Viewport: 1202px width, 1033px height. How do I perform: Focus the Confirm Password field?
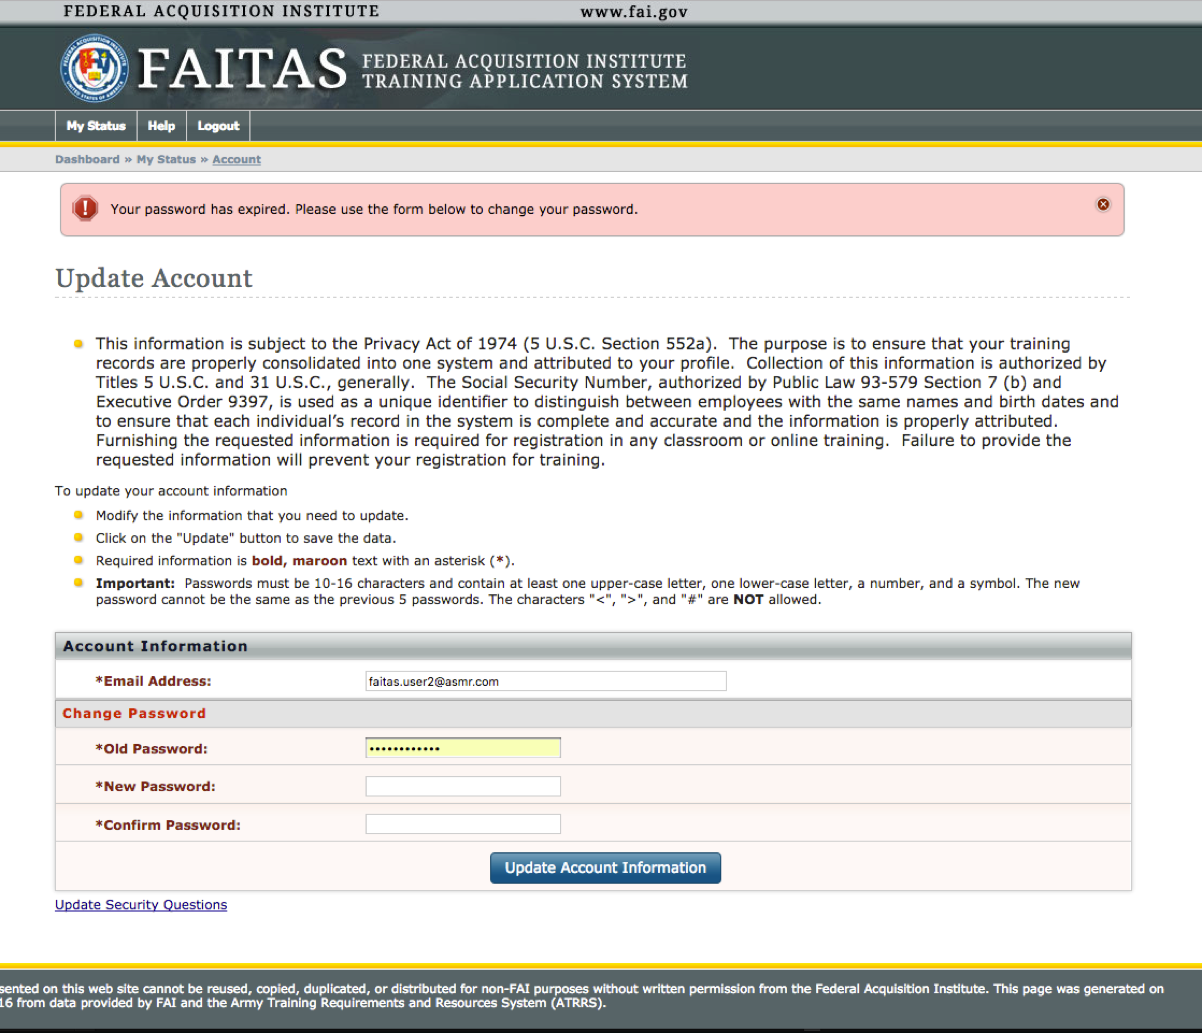click(x=463, y=824)
